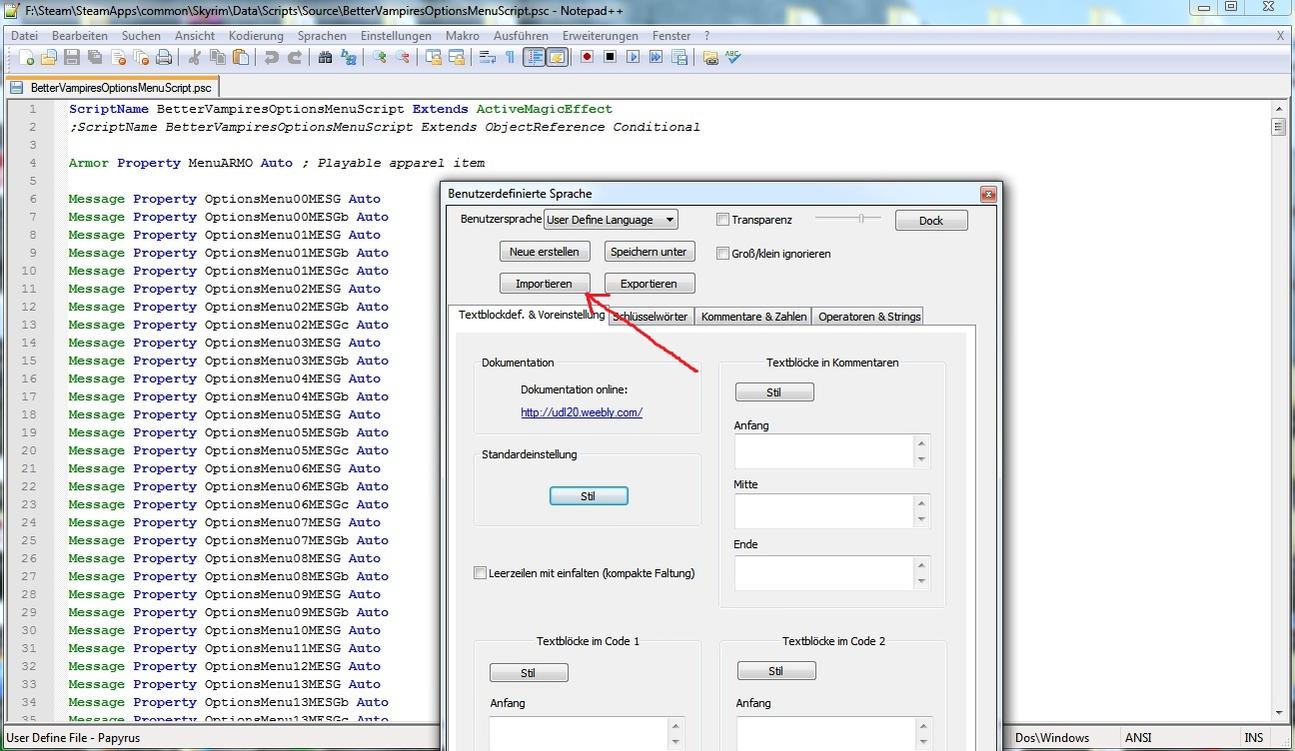This screenshot has height=751, width=1295.
Task: Switch to Kommentare & Zahlen tab
Action: tap(753, 316)
